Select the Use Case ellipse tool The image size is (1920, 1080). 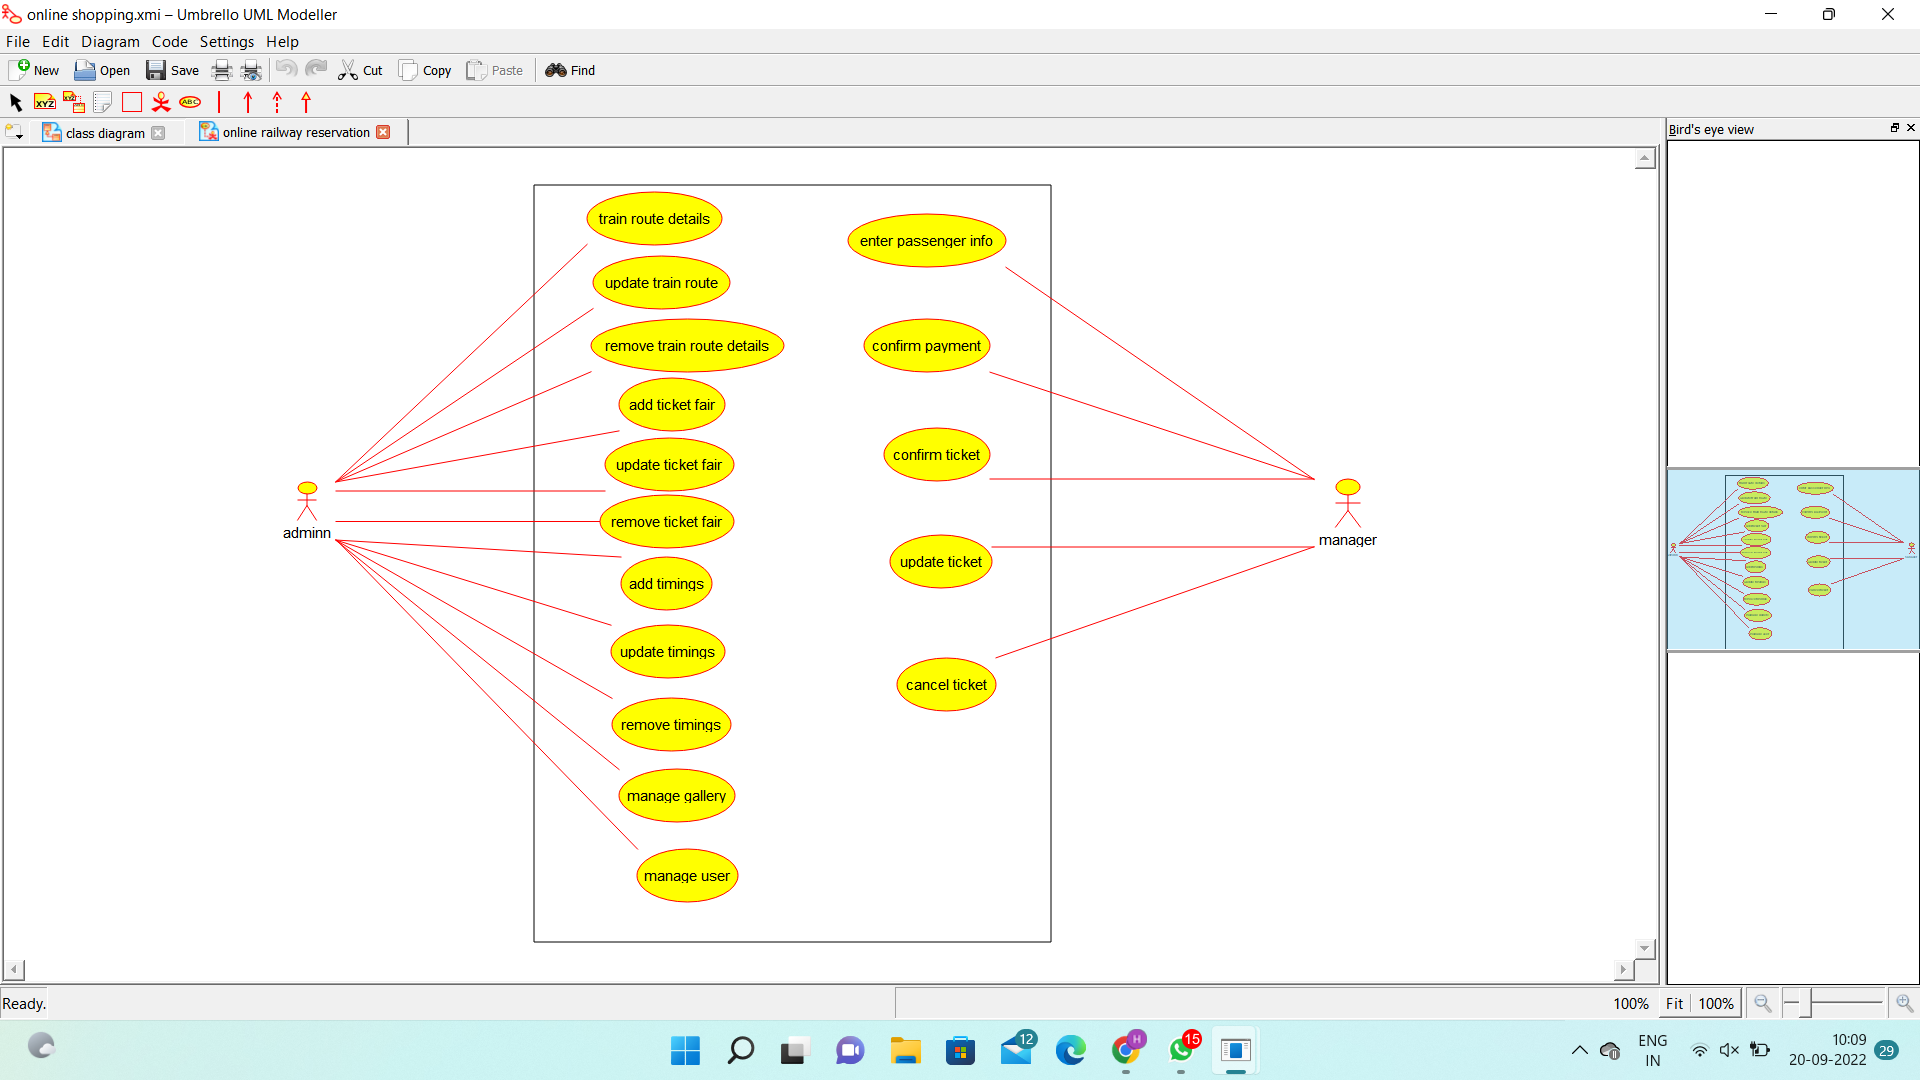tap(190, 102)
